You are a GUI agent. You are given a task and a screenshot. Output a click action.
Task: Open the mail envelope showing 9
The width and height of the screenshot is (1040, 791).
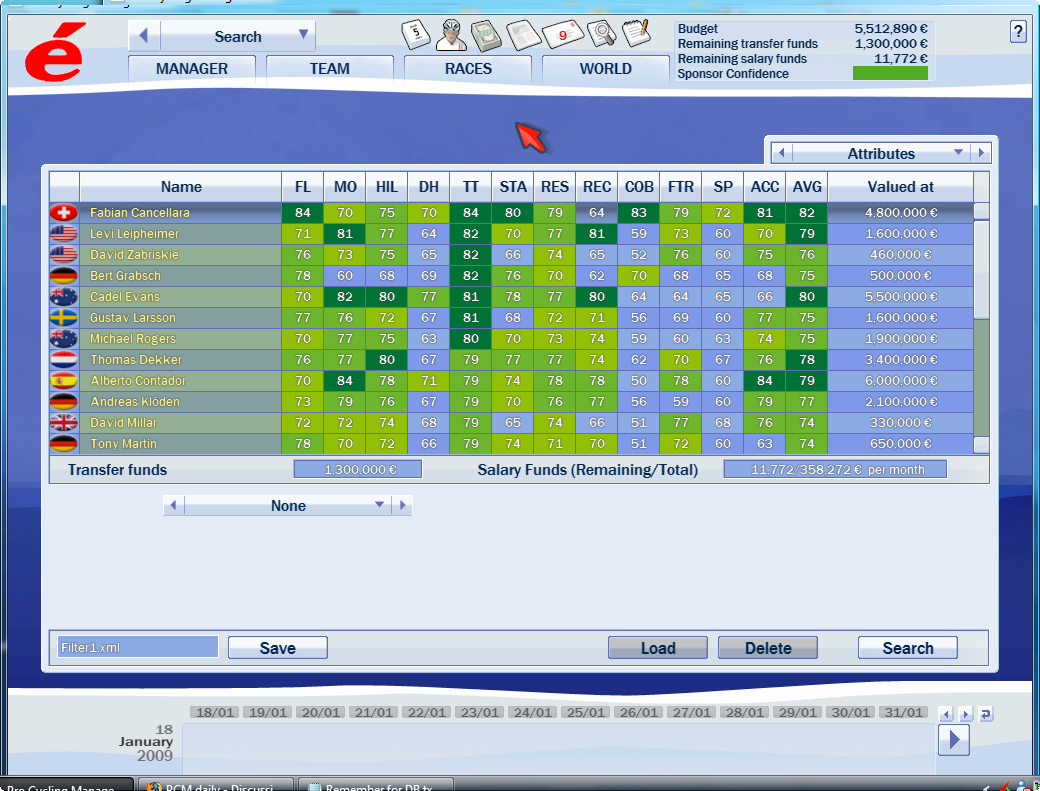point(562,35)
